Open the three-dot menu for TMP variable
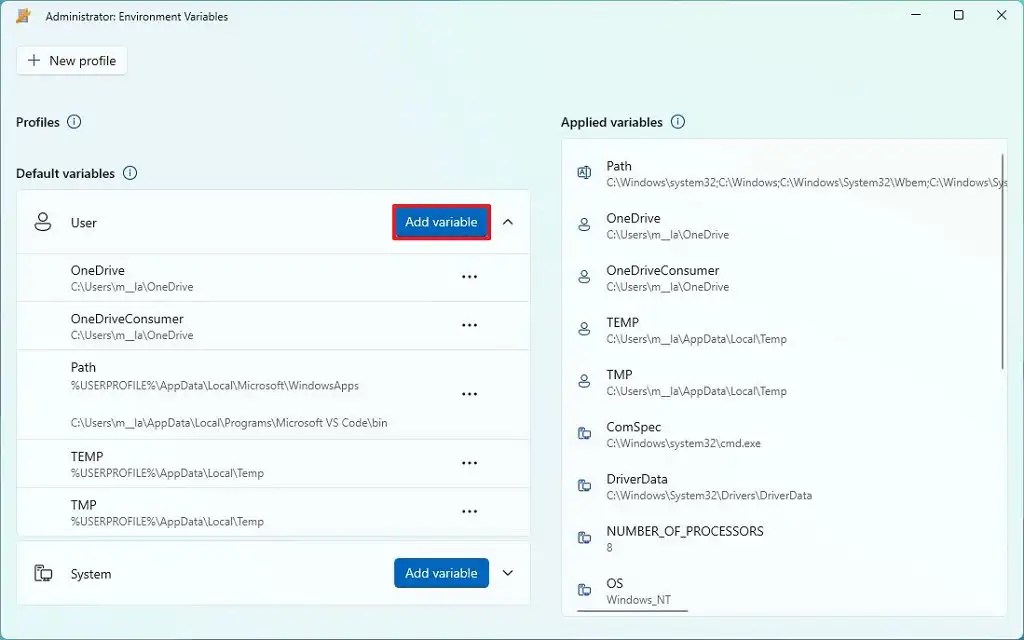 pos(470,511)
